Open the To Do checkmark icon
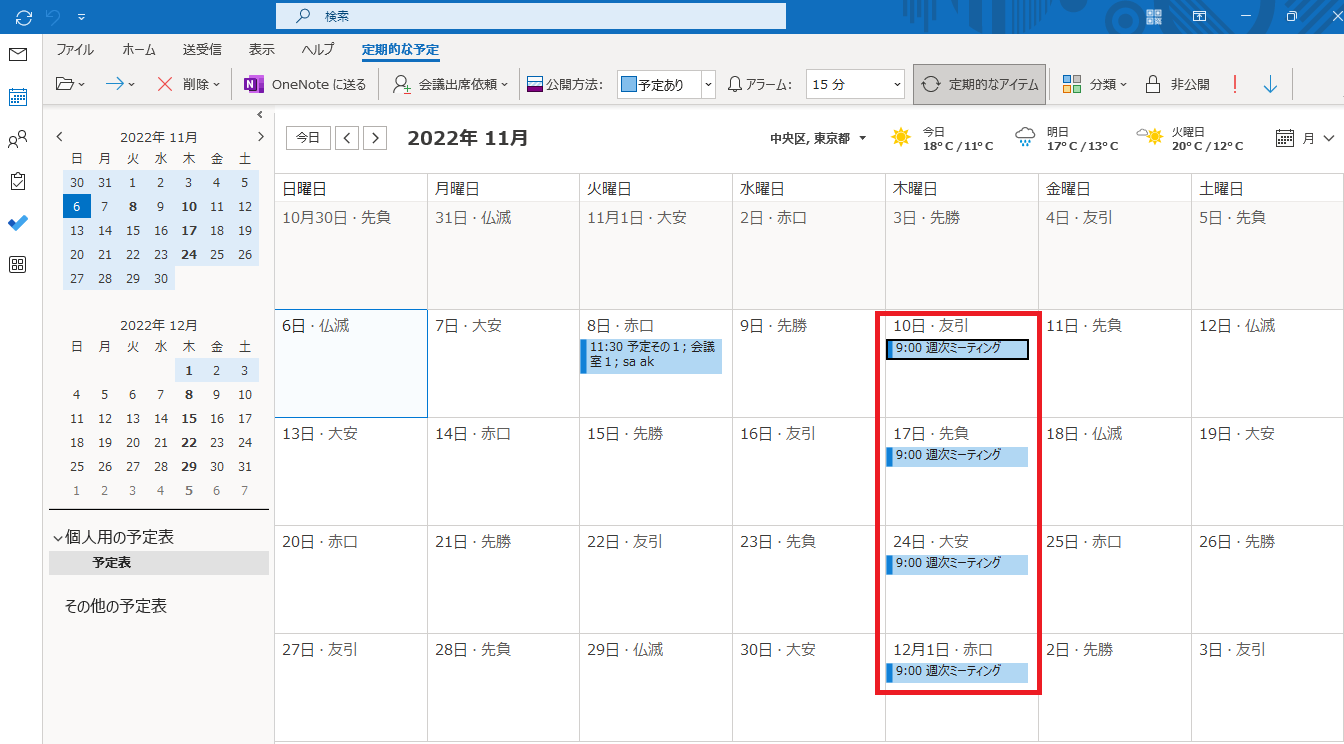Screen dimensions: 1344x744 coord(18,223)
